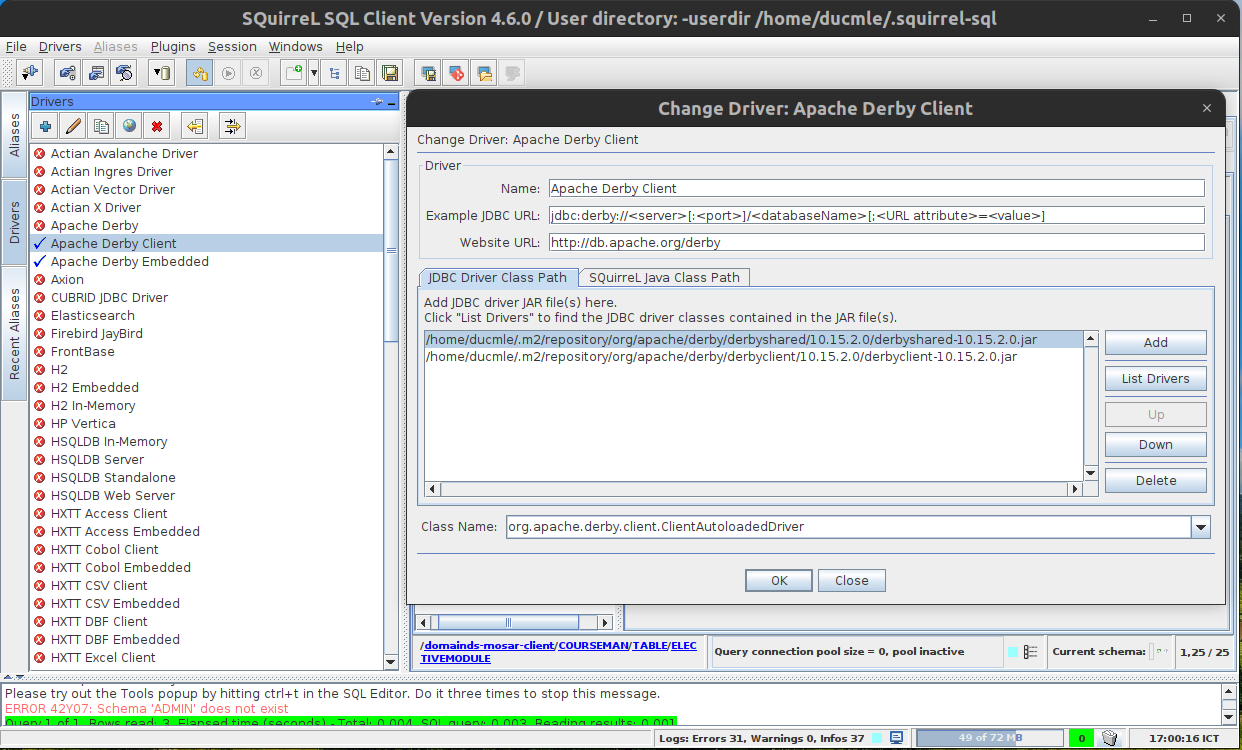The image size is (1242, 750).
Task: Open the Aliases side tab
Action: (15, 136)
